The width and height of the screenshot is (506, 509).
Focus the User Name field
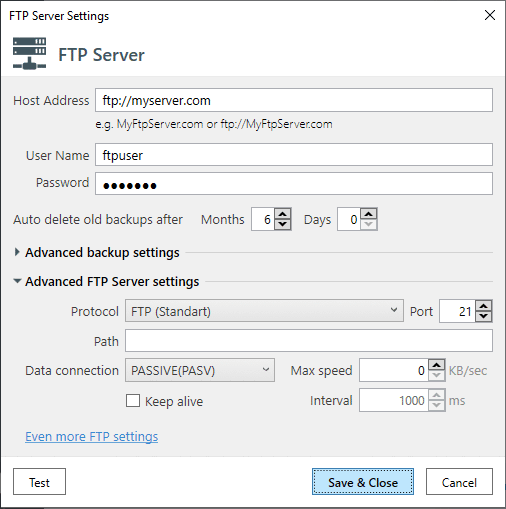[x=294, y=155]
